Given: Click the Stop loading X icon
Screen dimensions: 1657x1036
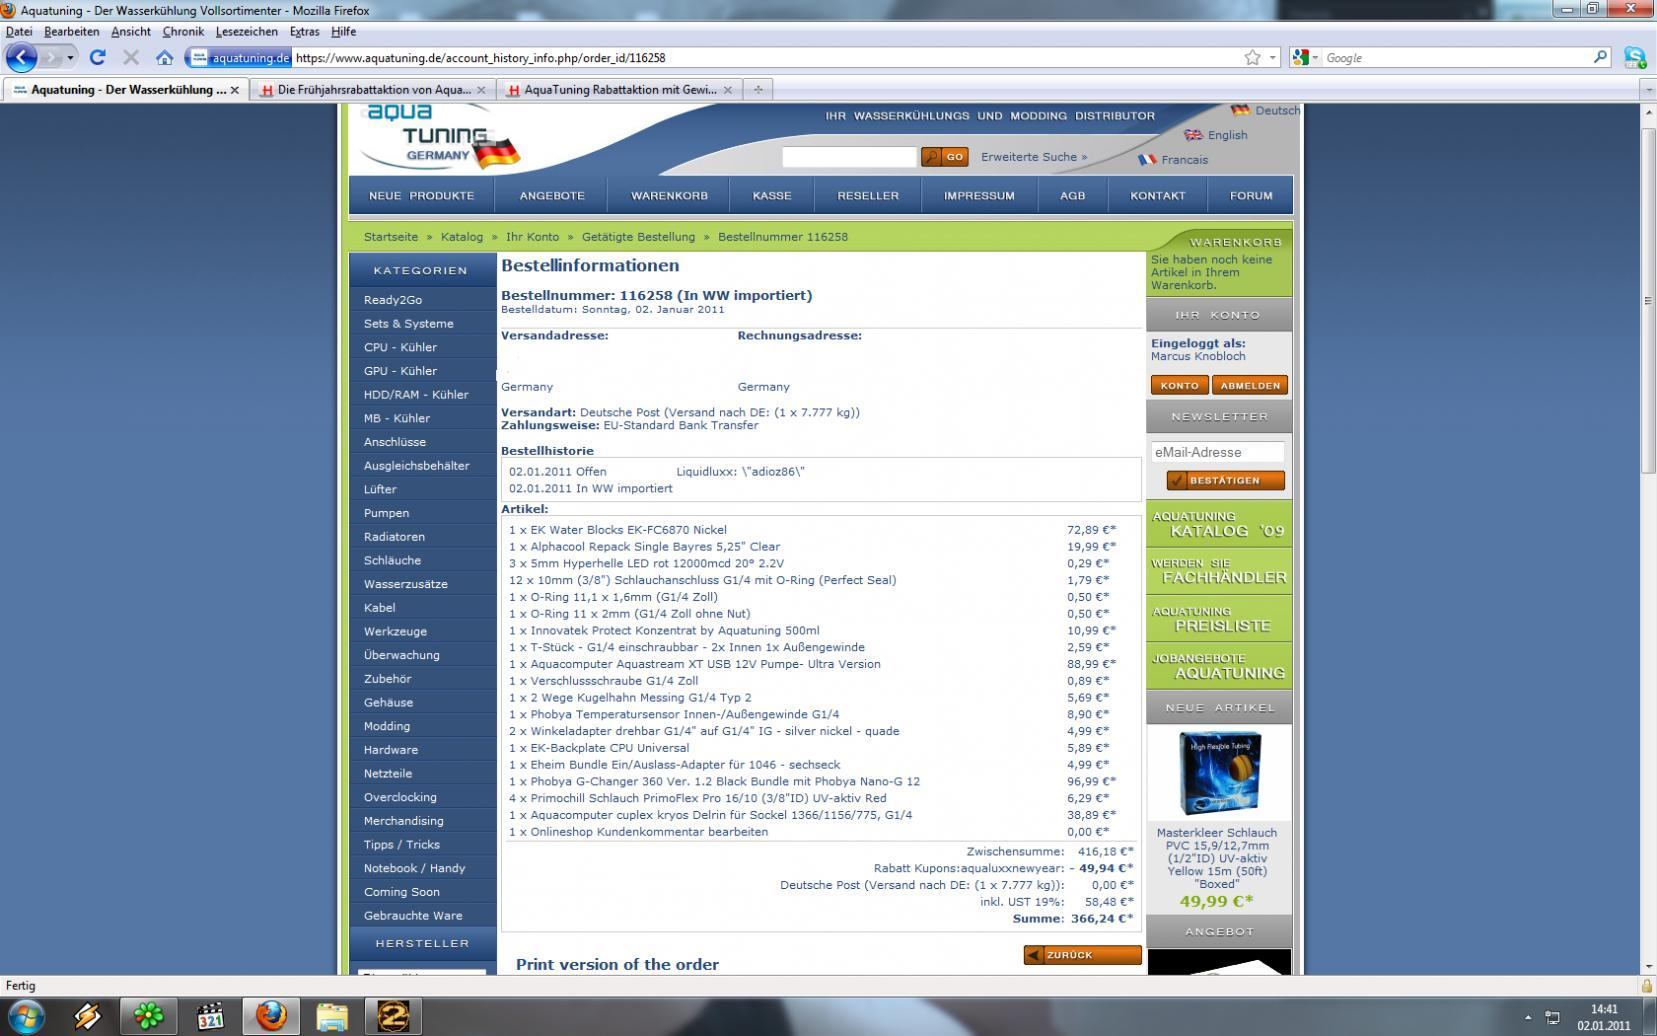Looking at the screenshot, I should point(131,58).
